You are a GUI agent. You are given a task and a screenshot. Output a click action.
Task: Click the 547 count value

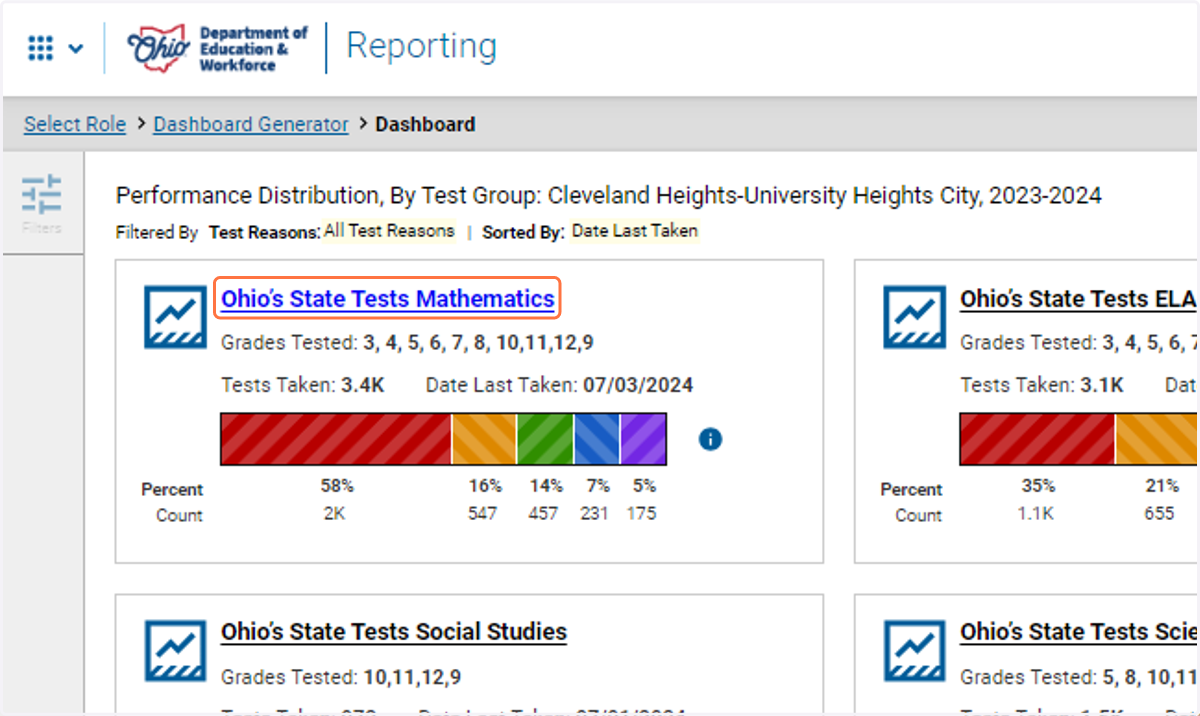(483, 514)
